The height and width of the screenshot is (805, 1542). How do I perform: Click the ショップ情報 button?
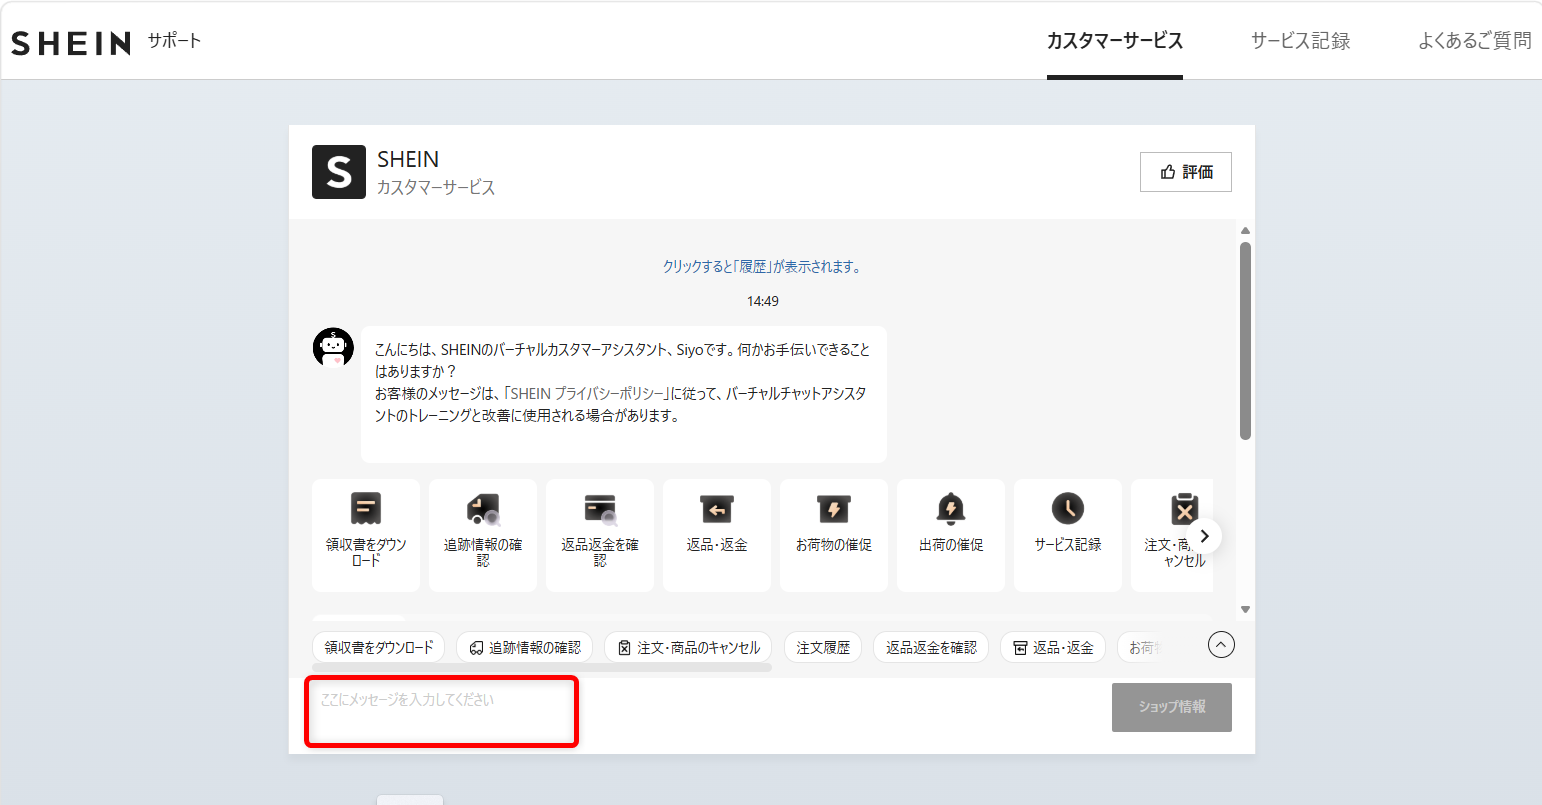click(x=1172, y=707)
